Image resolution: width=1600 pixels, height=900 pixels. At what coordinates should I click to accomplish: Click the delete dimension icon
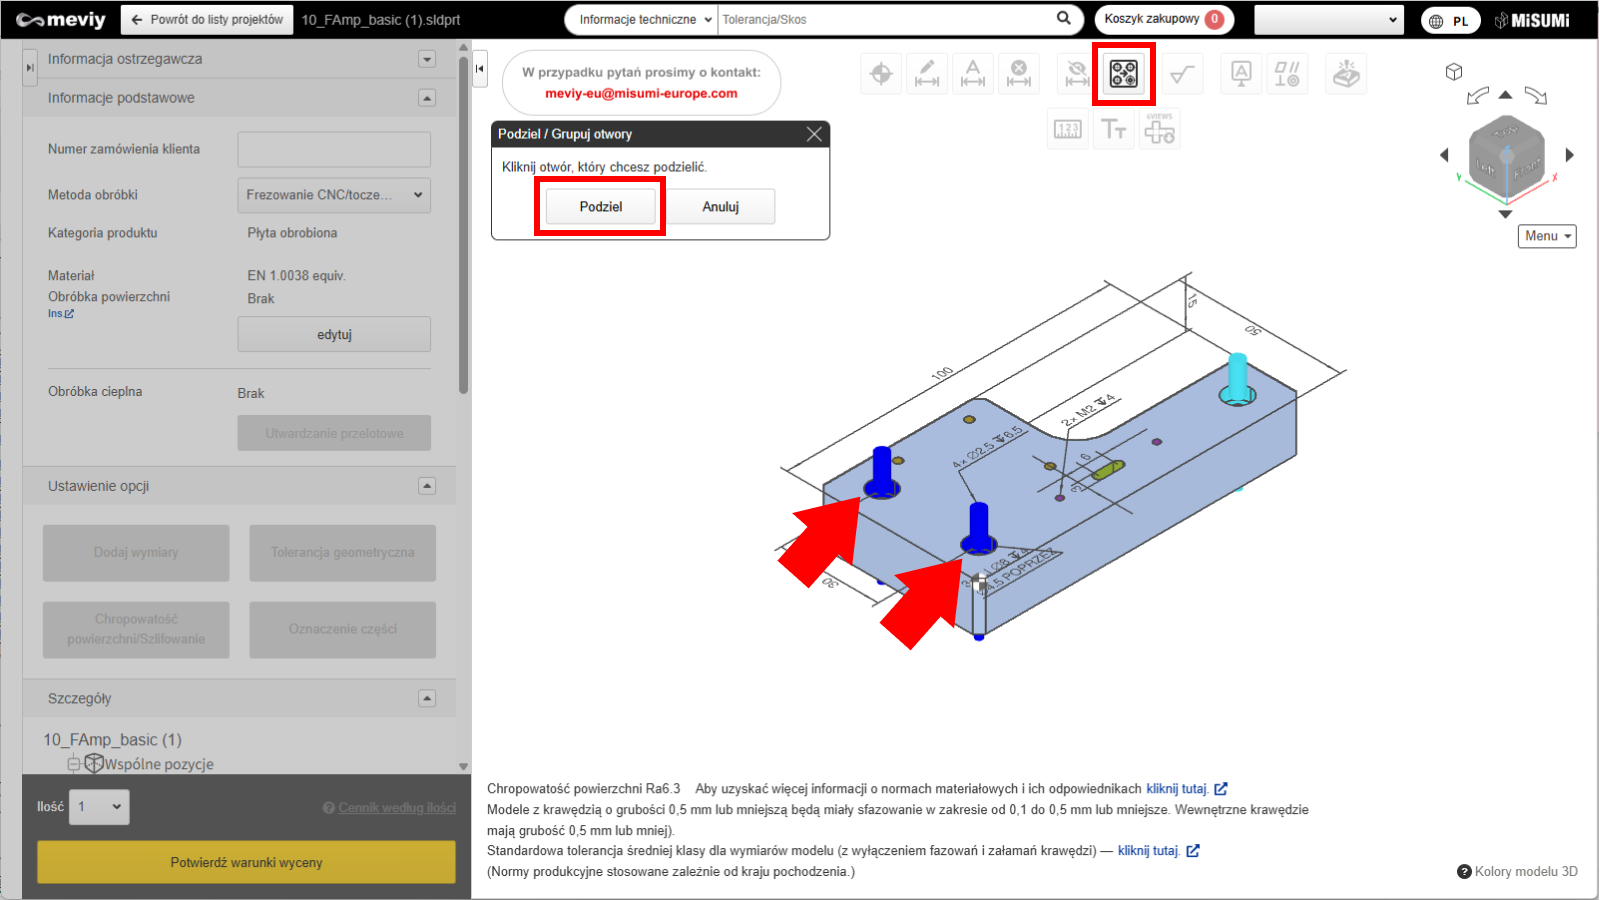pyautogui.click(x=1018, y=74)
